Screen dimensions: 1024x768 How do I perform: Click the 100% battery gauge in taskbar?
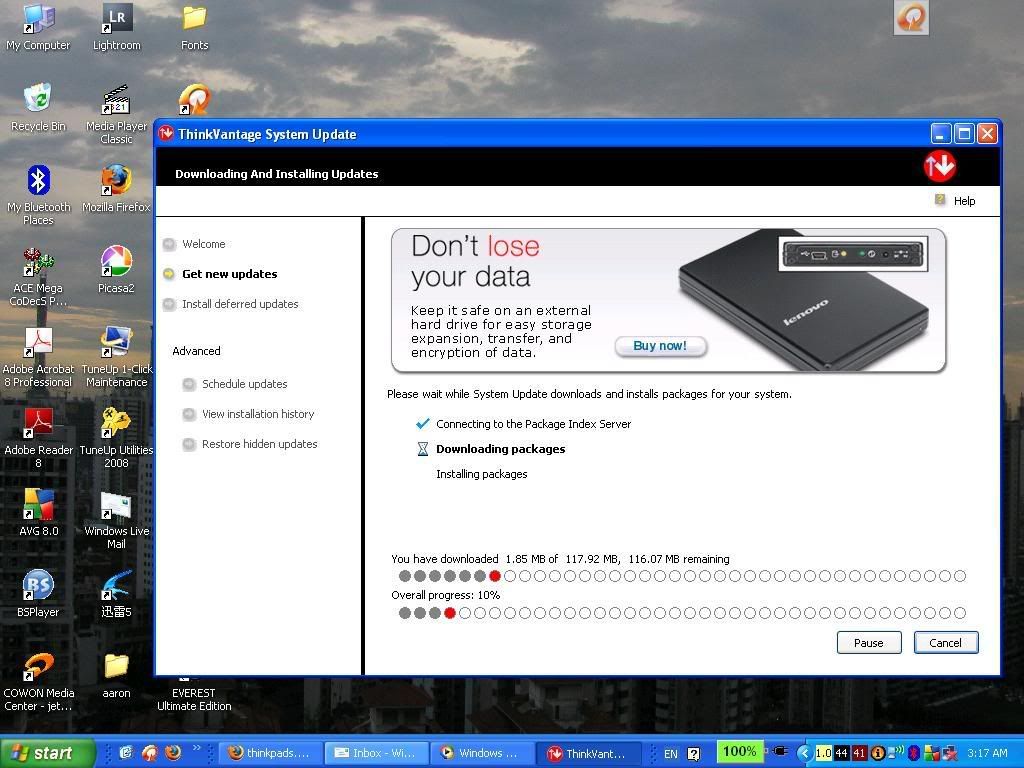point(739,752)
